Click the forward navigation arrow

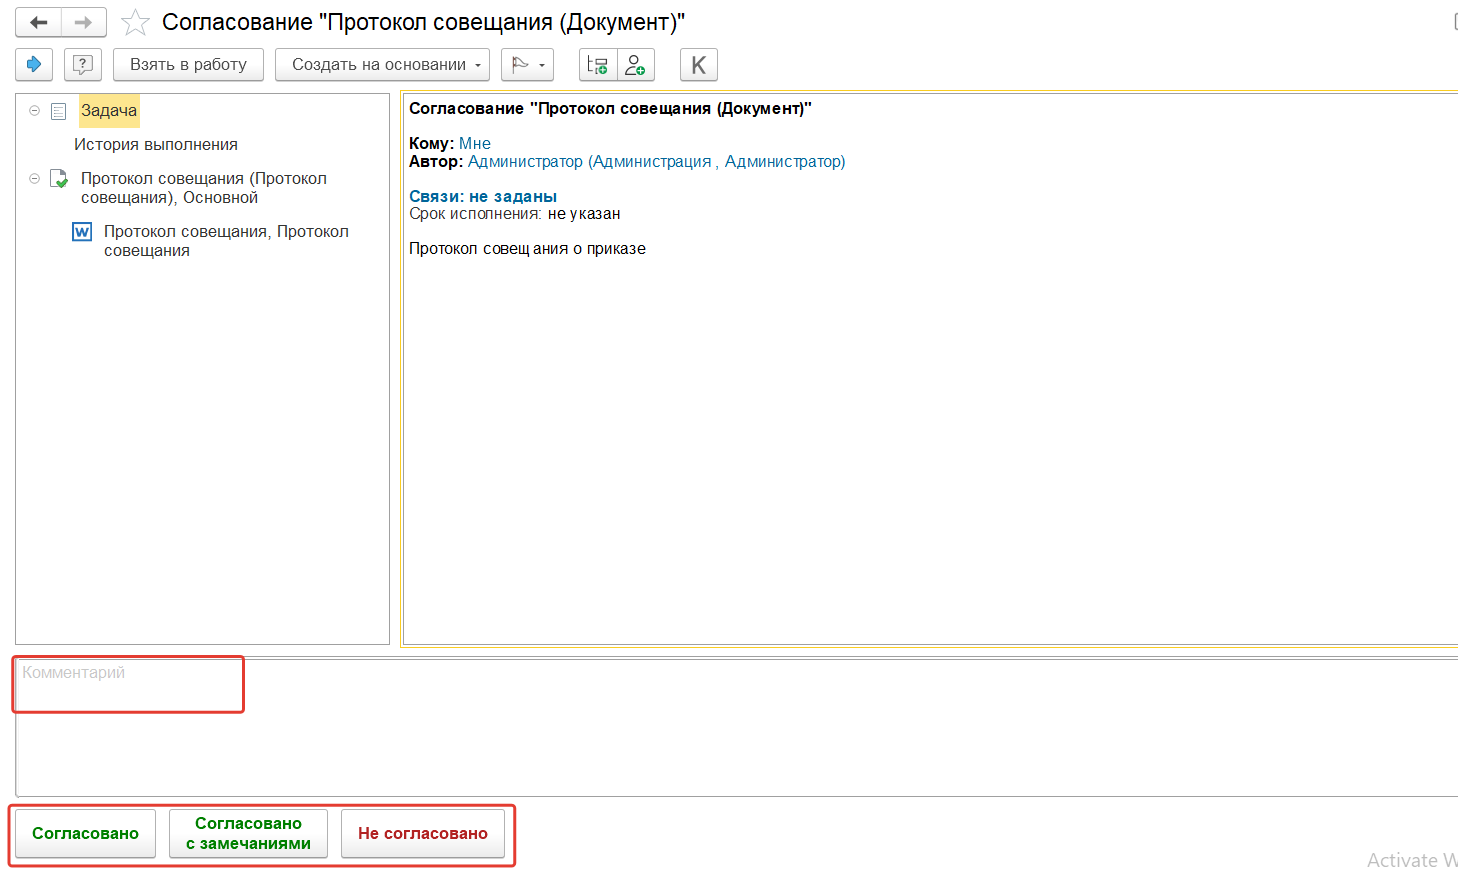(84, 22)
